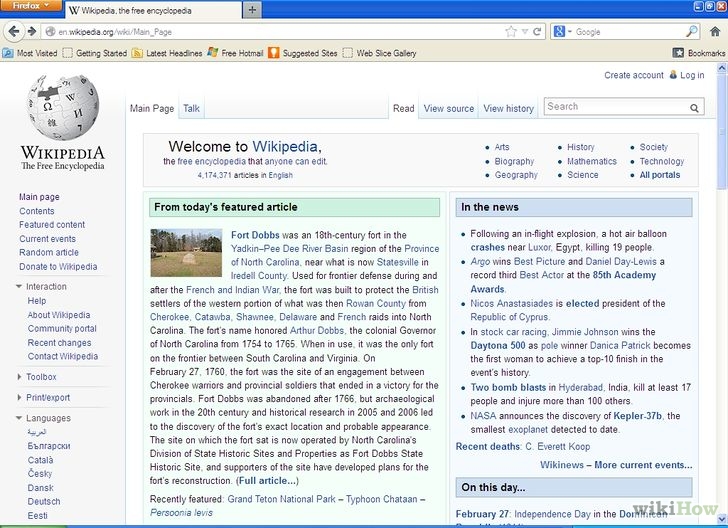728x528 pixels.
Task: Open the Kepler-37b news link
Action: click(638, 416)
